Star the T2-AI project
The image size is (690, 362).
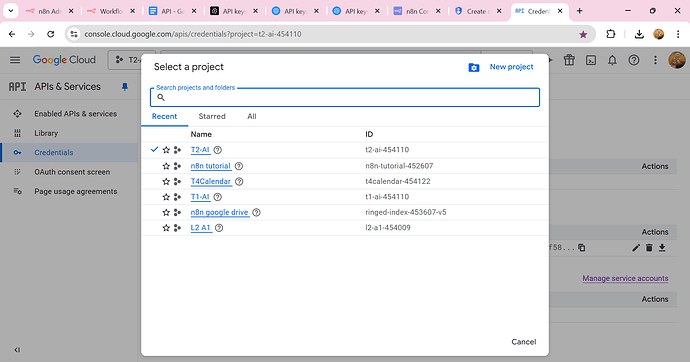point(166,150)
